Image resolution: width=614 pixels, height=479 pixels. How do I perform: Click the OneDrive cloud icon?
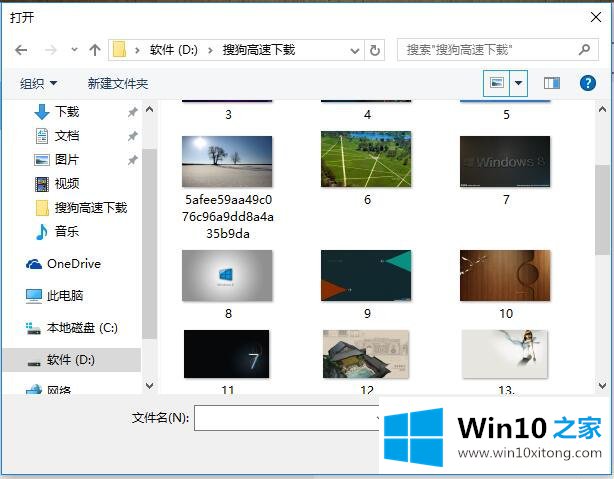34,264
